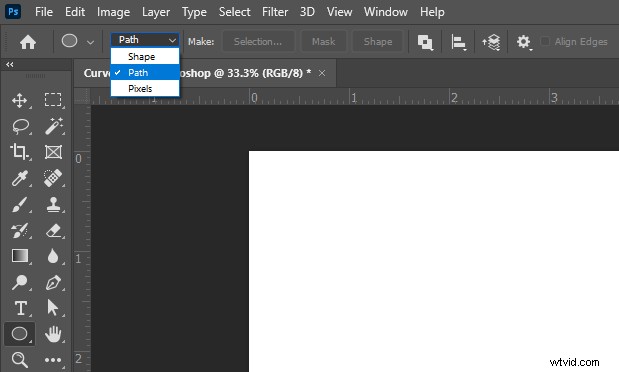Select the Dodge tool
The height and width of the screenshot is (372, 619).
click(x=20, y=282)
